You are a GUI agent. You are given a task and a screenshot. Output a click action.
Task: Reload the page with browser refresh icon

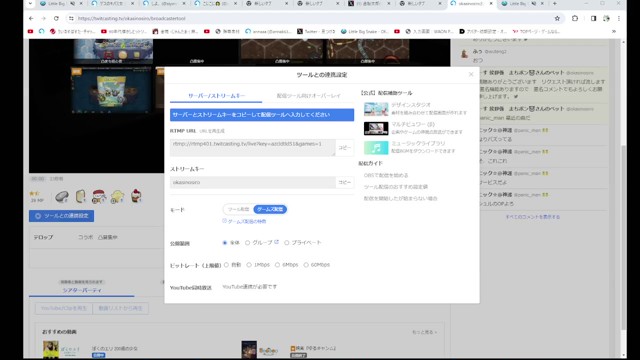pos(56,18)
